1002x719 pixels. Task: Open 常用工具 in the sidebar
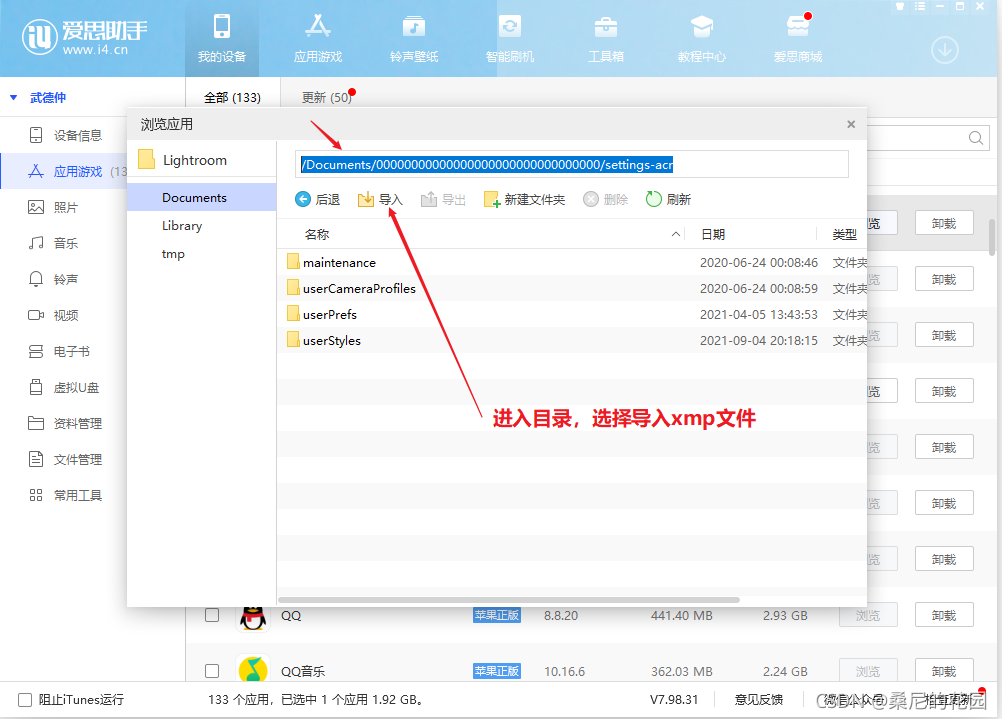click(65, 495)
